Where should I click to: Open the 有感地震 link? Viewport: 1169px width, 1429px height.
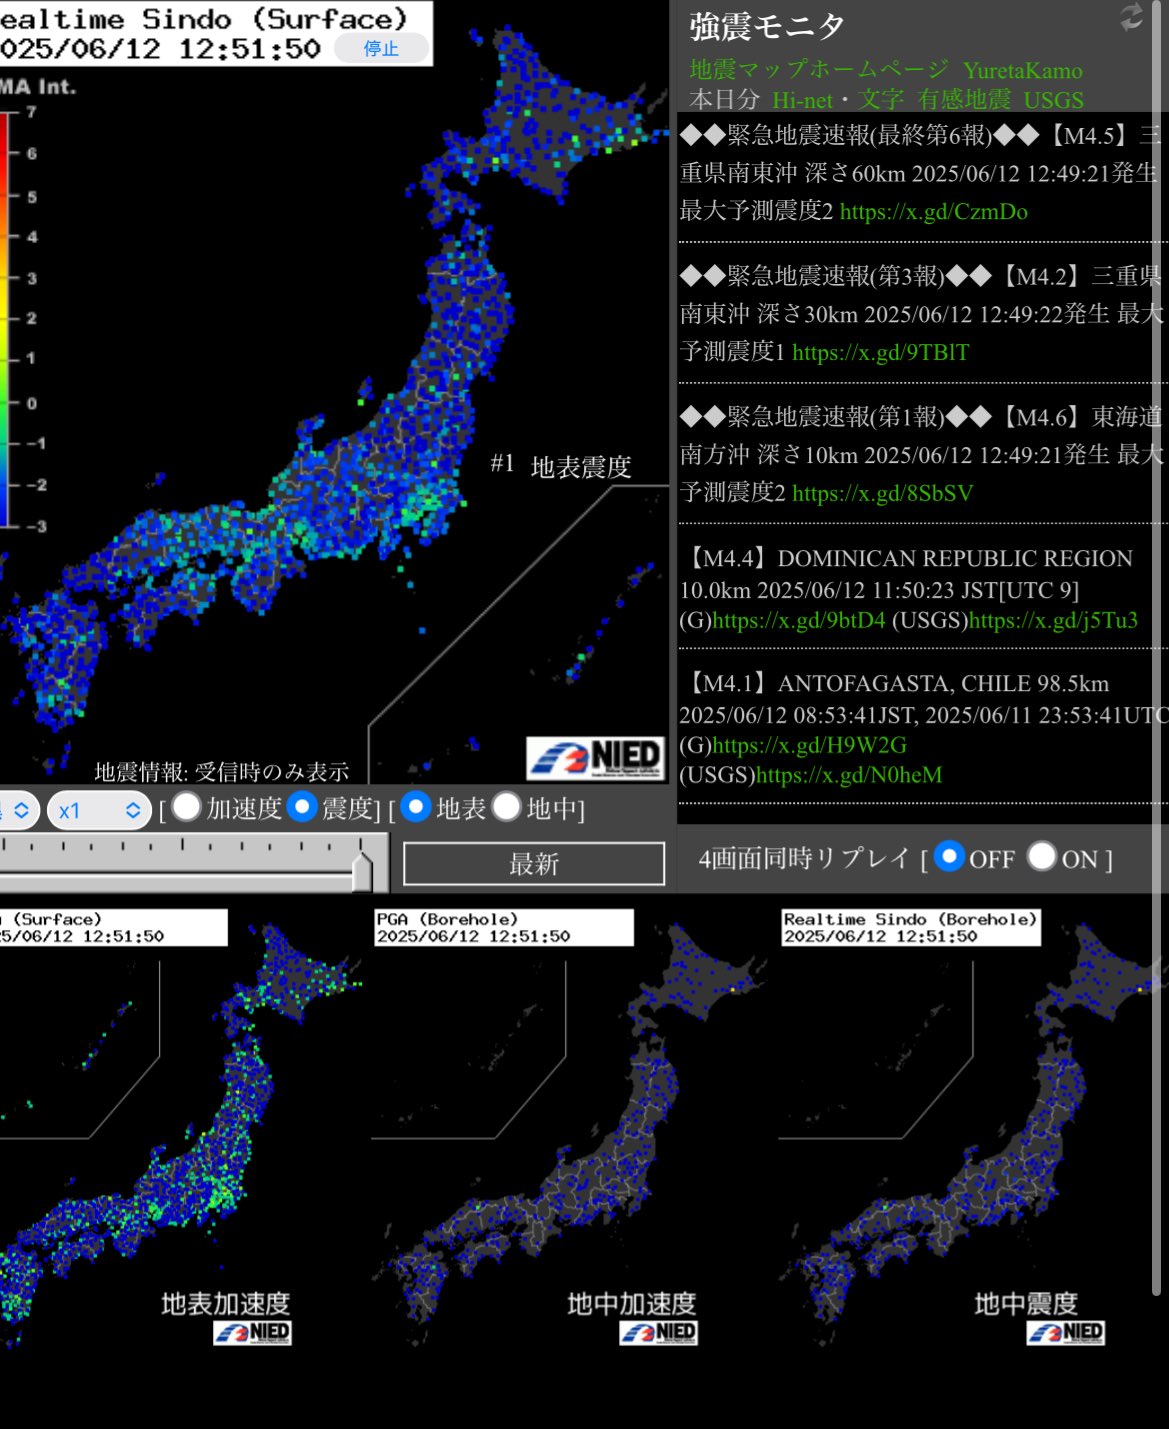tap(964, 100)
